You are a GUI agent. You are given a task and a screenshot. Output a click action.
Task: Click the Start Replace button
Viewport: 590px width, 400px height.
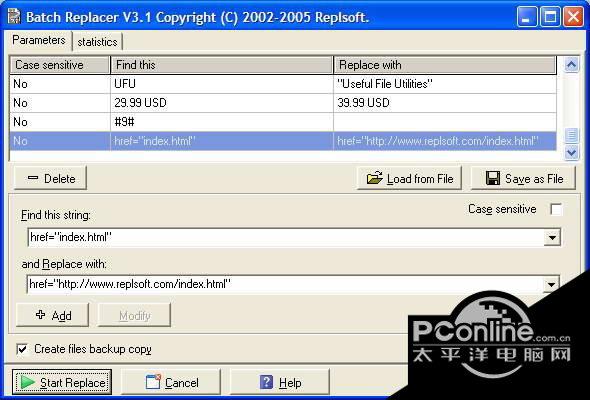click(x=62, y=382)
